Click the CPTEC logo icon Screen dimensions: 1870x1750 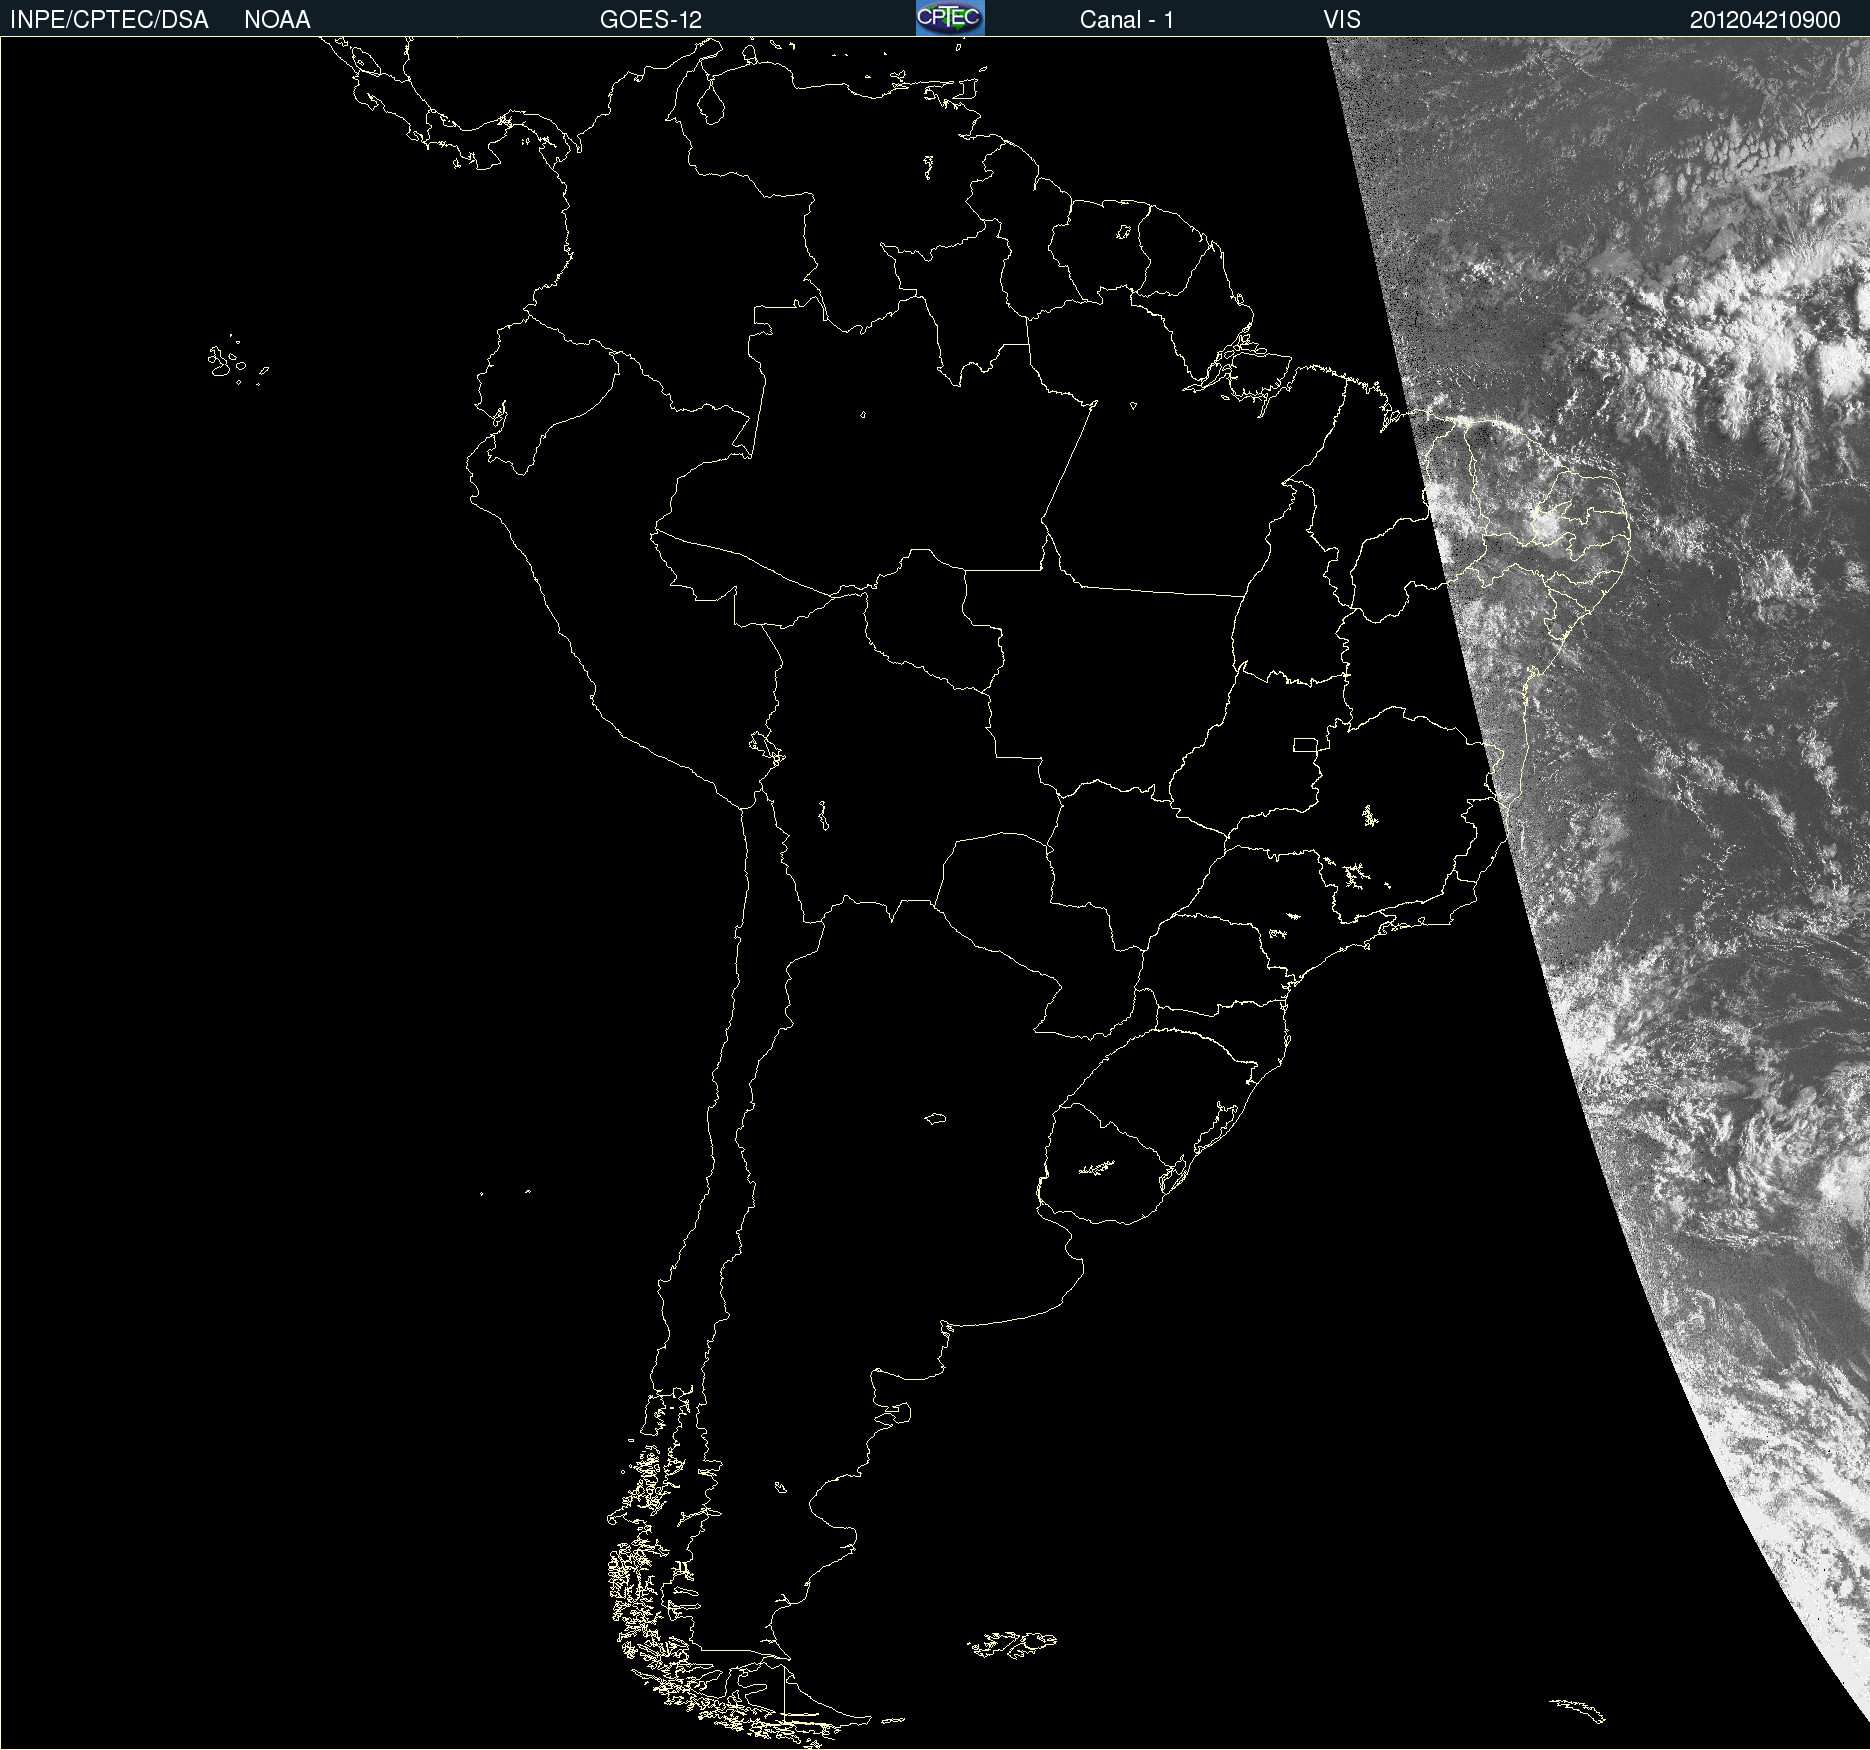pyautogui.click(x=950, y=18)
